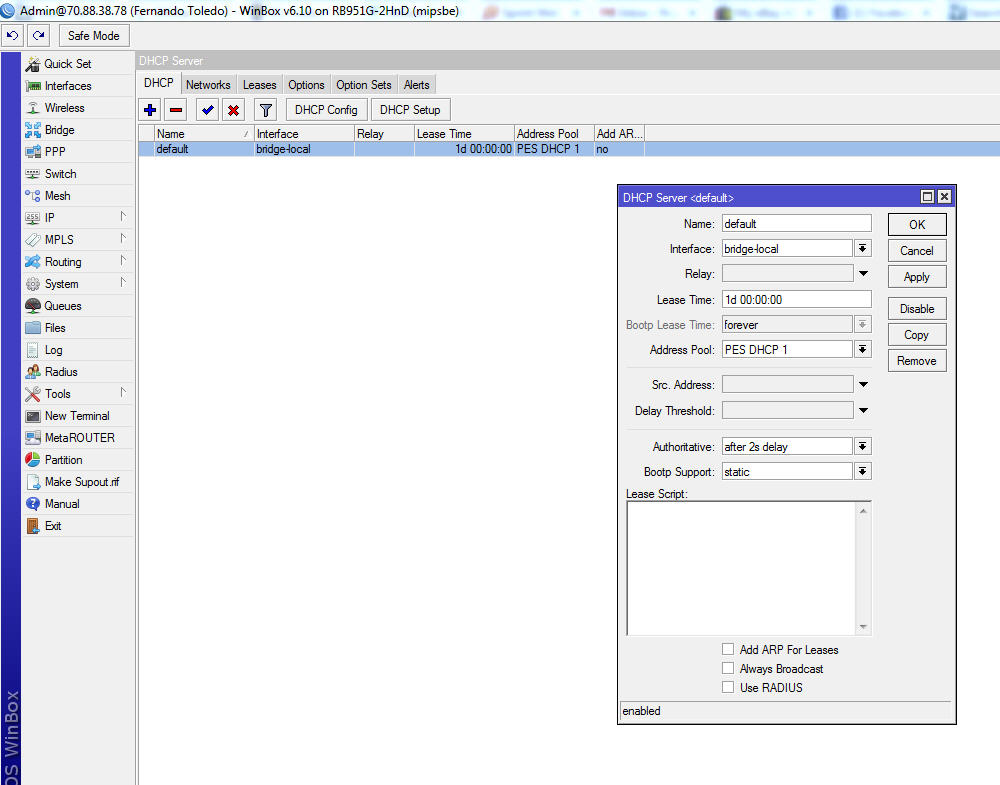Switch to the Networks tab

(x=208, y=85)
